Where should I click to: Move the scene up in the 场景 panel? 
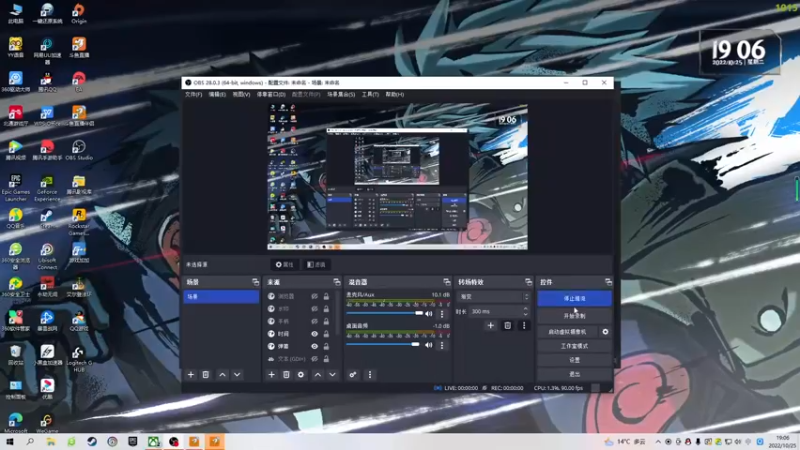[222, 374]
